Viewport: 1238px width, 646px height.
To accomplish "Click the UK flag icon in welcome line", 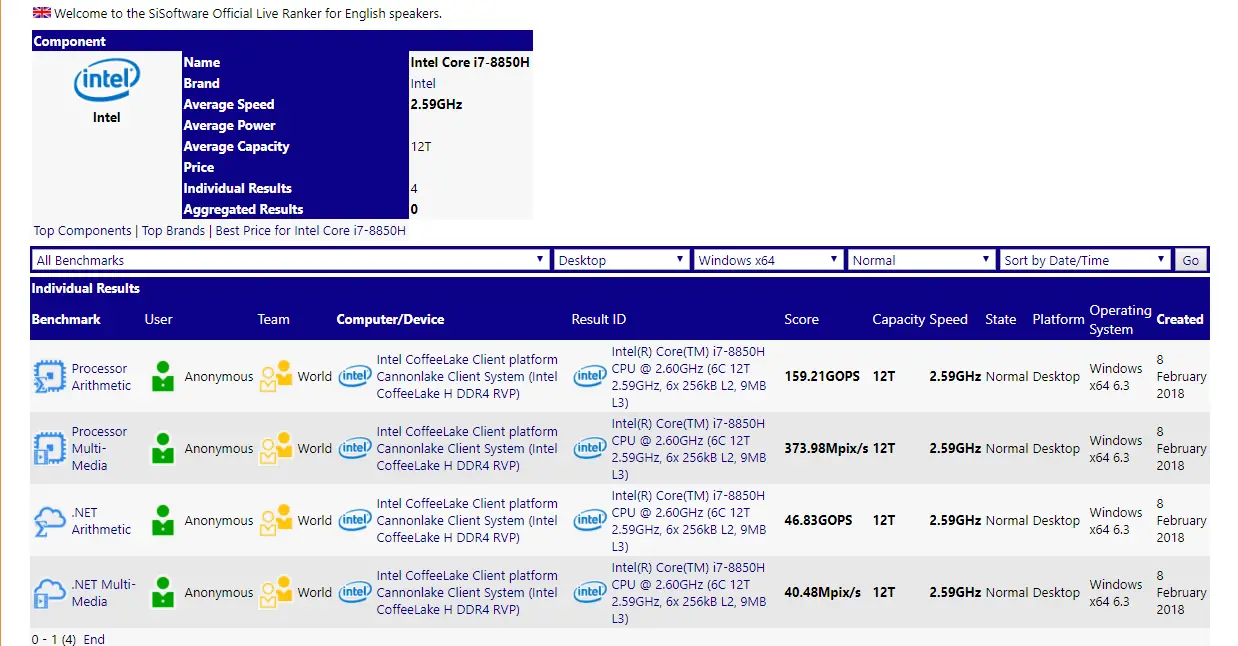I will [42, 13].
